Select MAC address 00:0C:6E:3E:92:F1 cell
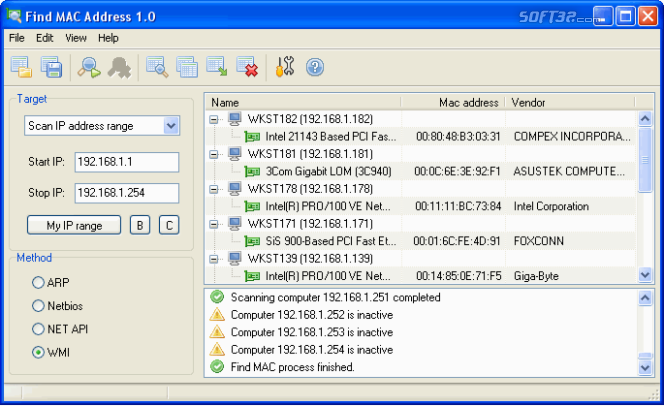This screenshot has width=664, height=406. pos(457,171)
